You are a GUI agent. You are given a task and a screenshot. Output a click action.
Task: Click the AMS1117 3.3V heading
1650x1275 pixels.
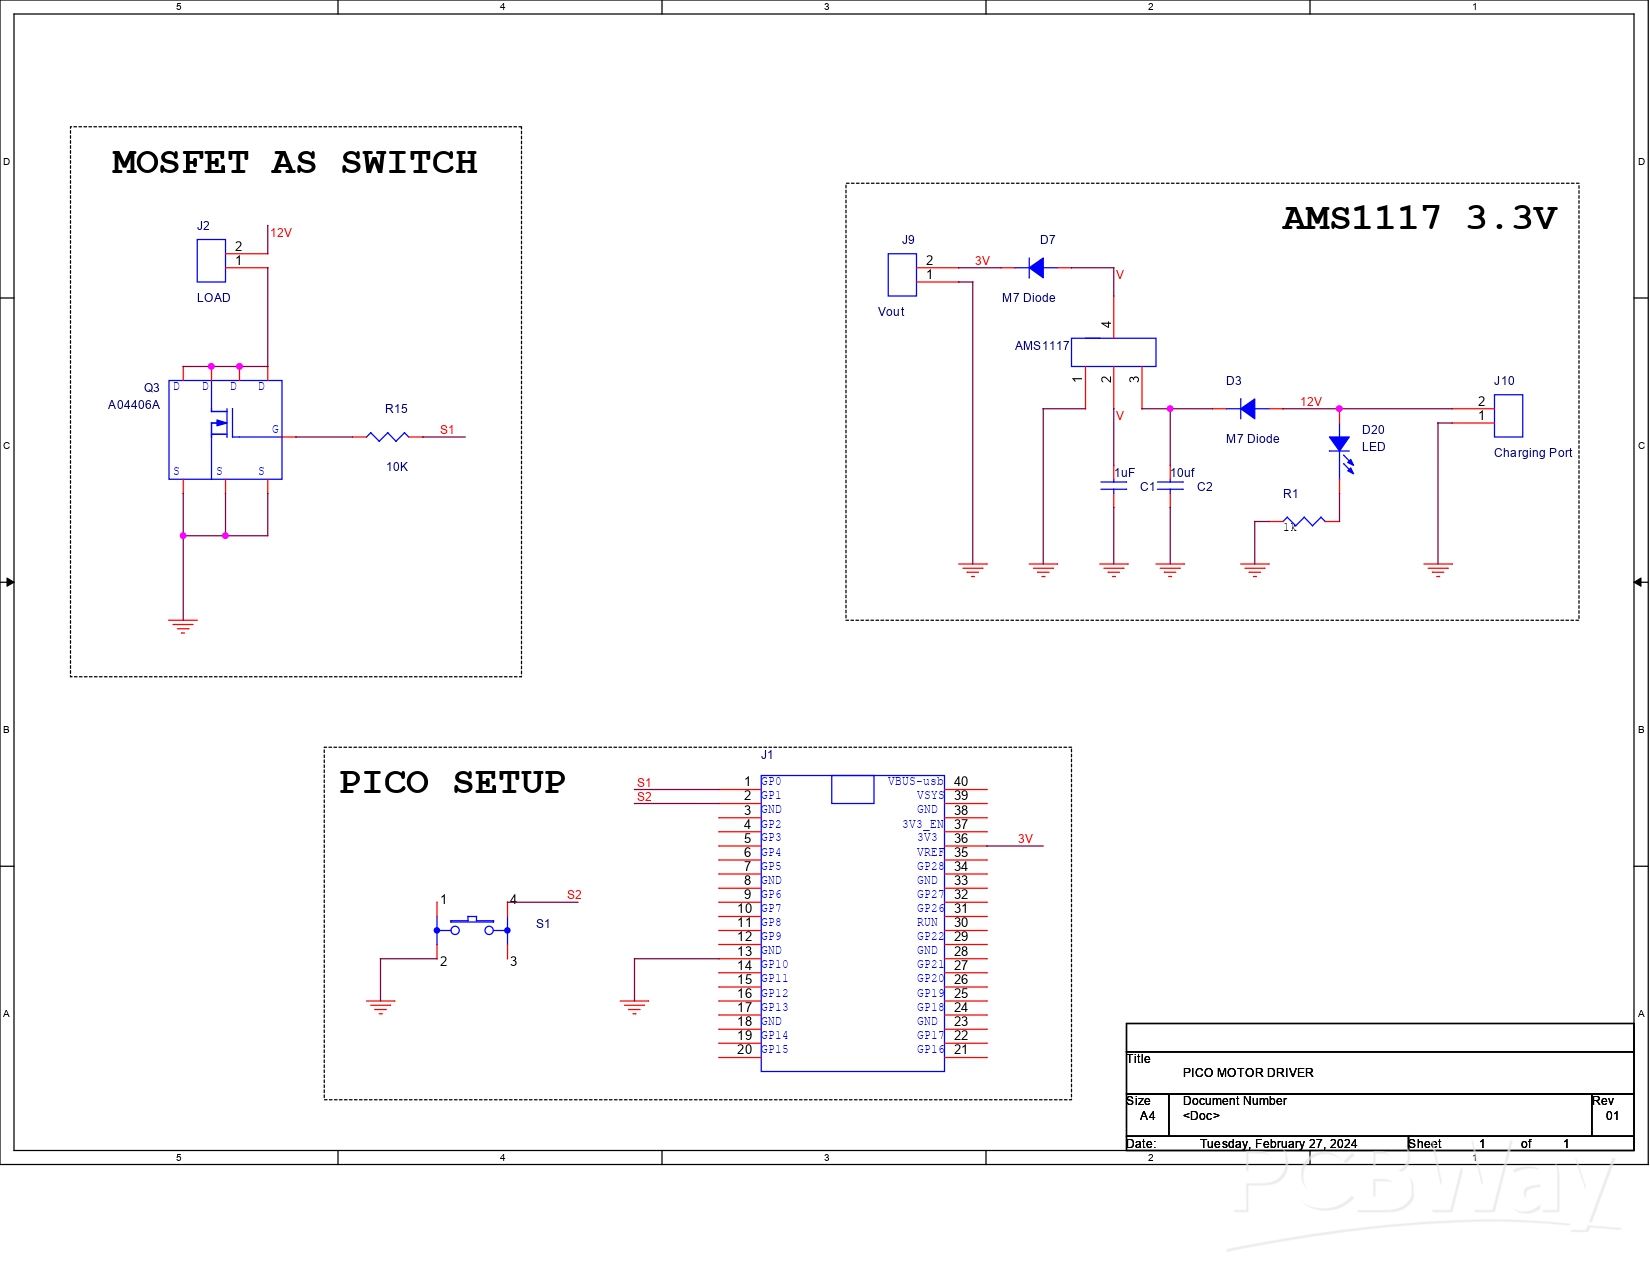pos(1419,217)
